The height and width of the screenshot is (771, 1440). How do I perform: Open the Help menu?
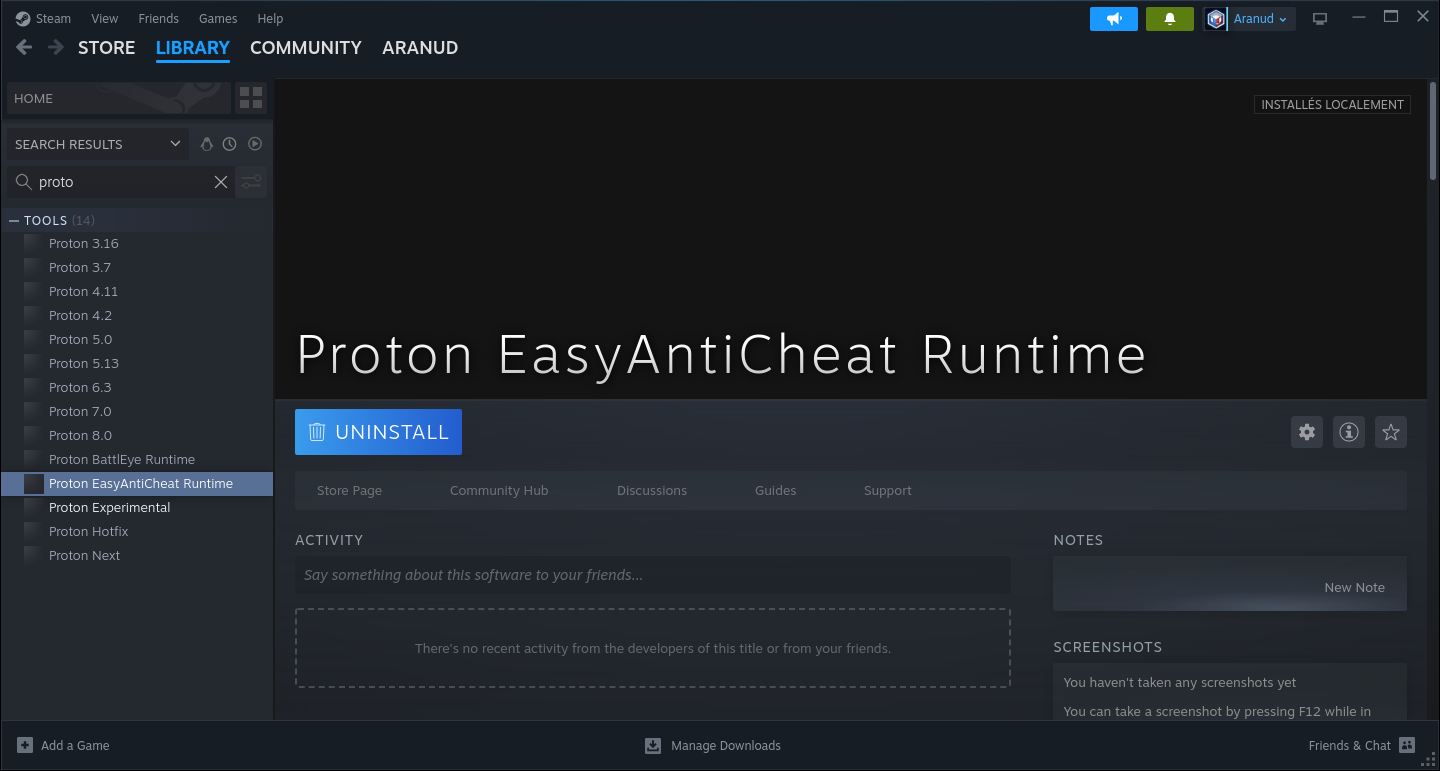(271, 18)
